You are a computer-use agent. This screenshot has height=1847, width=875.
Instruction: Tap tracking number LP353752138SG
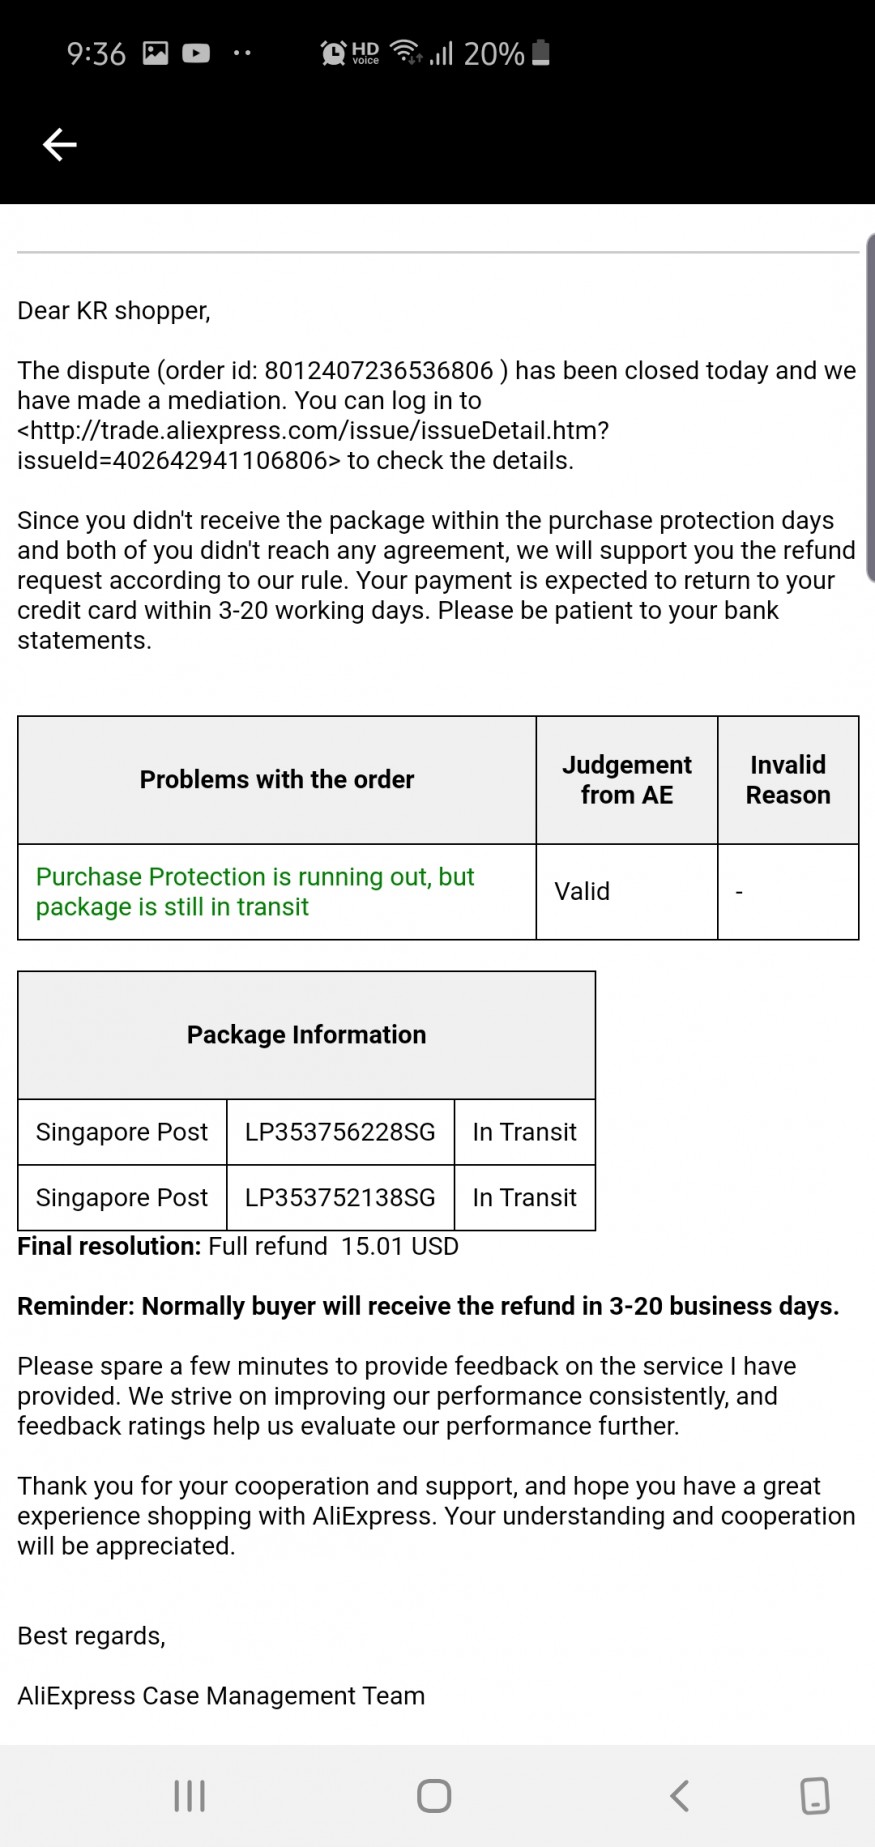[x=340, y=1198]
